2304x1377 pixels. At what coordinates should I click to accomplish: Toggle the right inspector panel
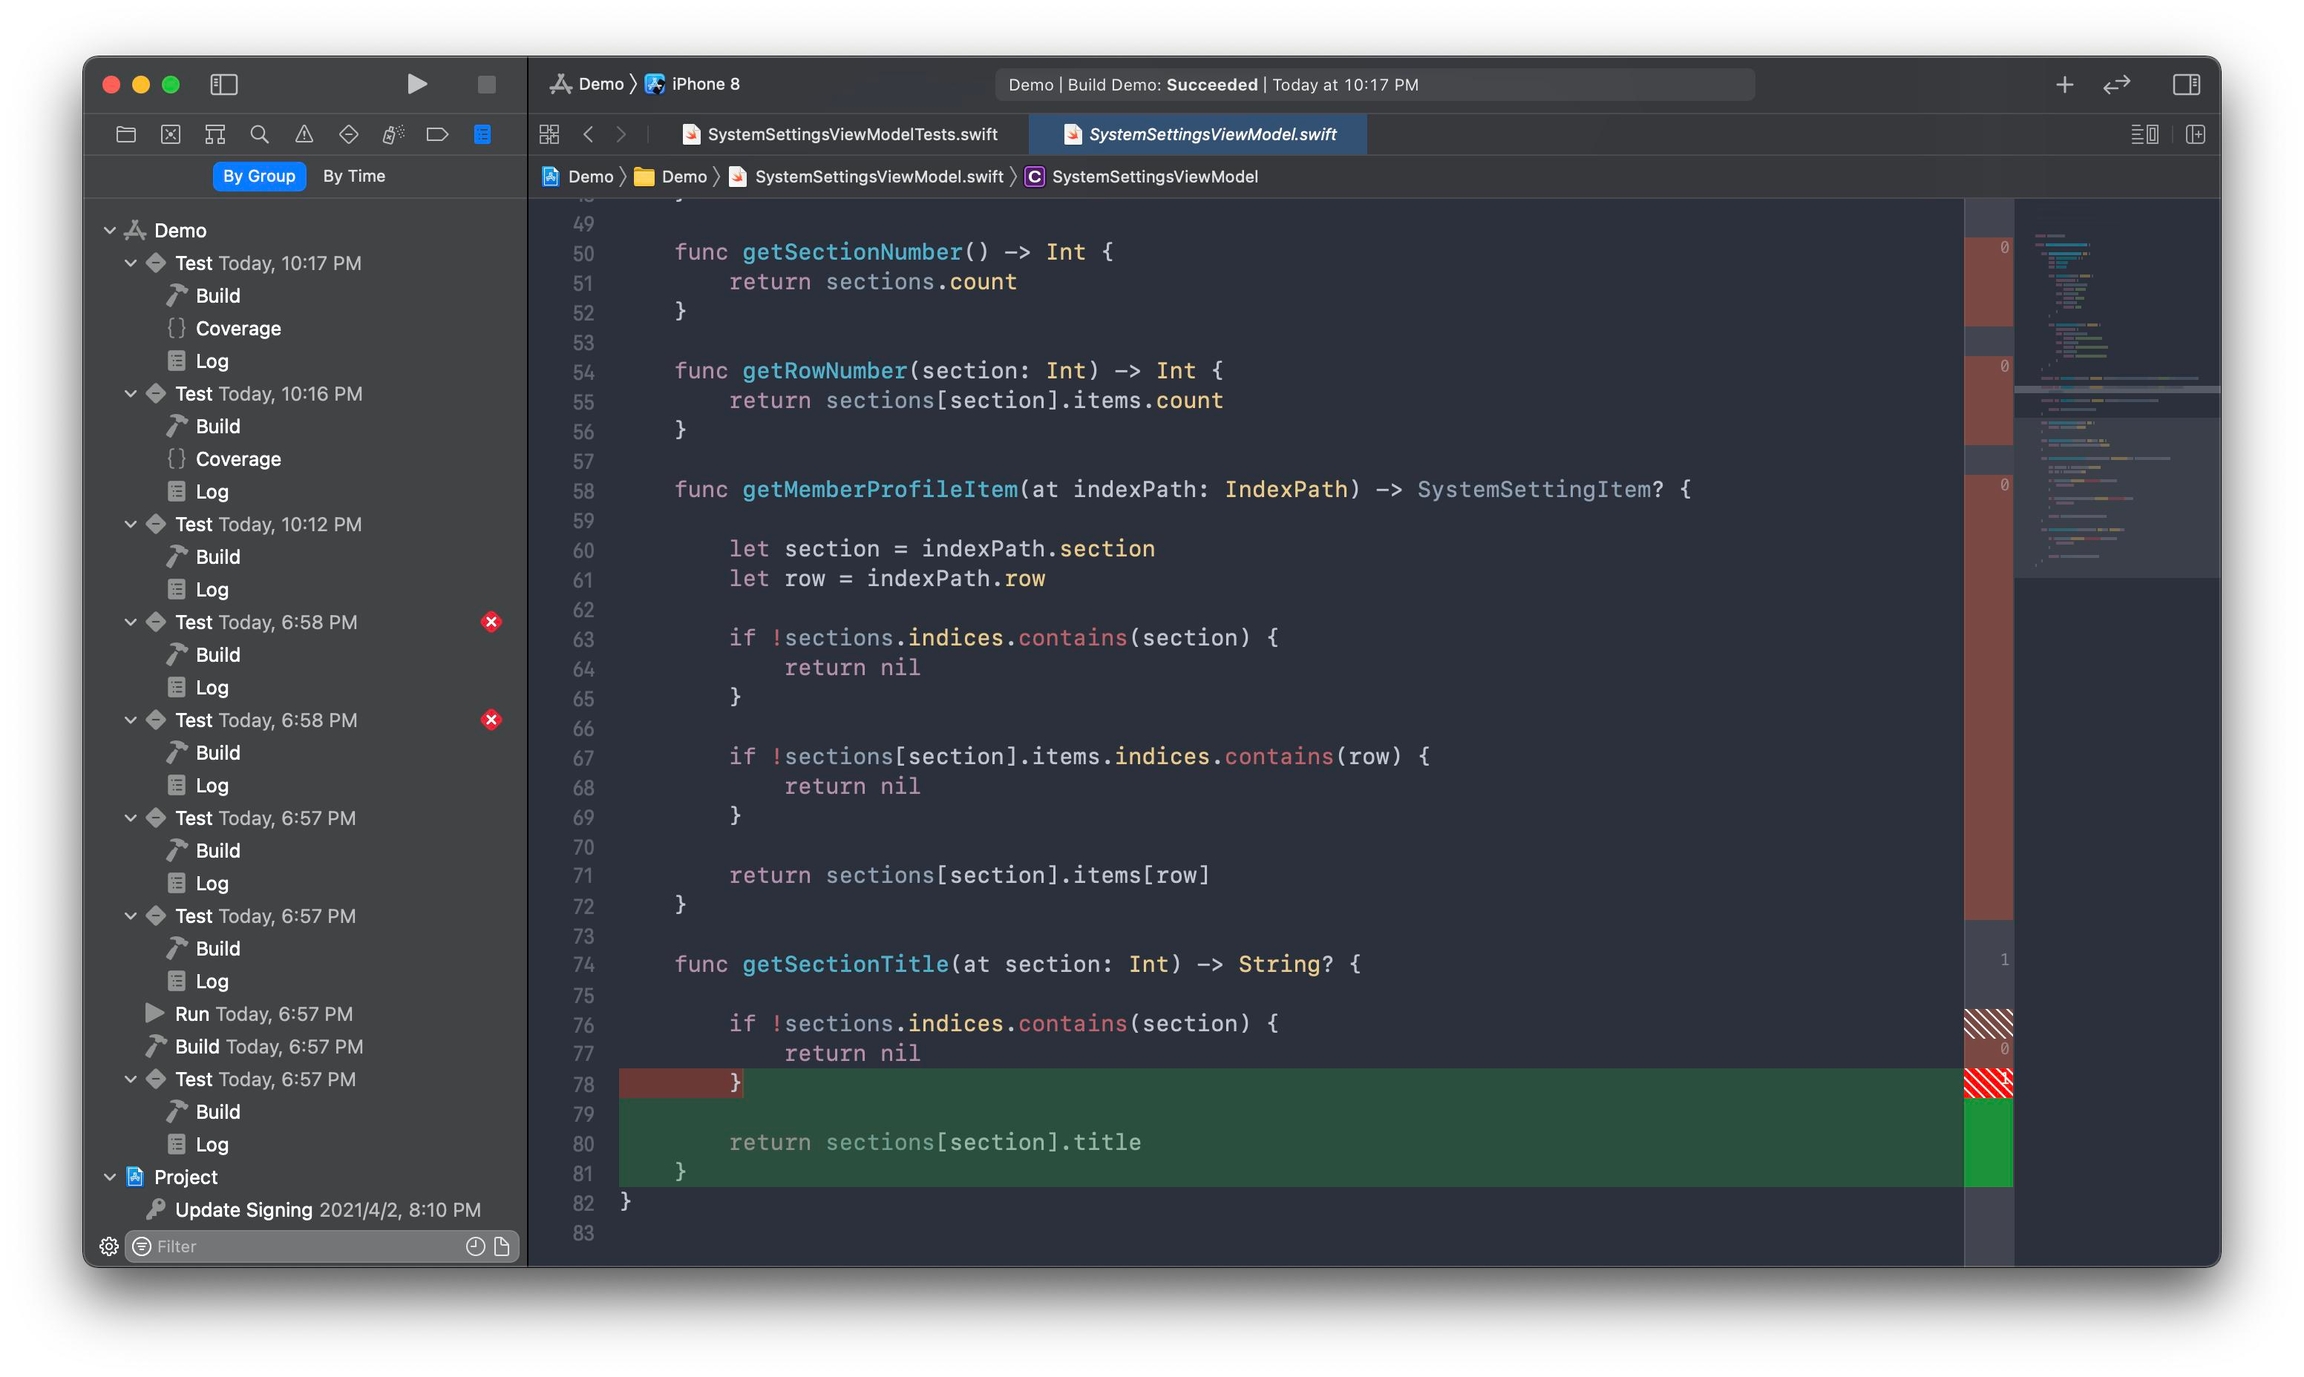pos(2186,84)
